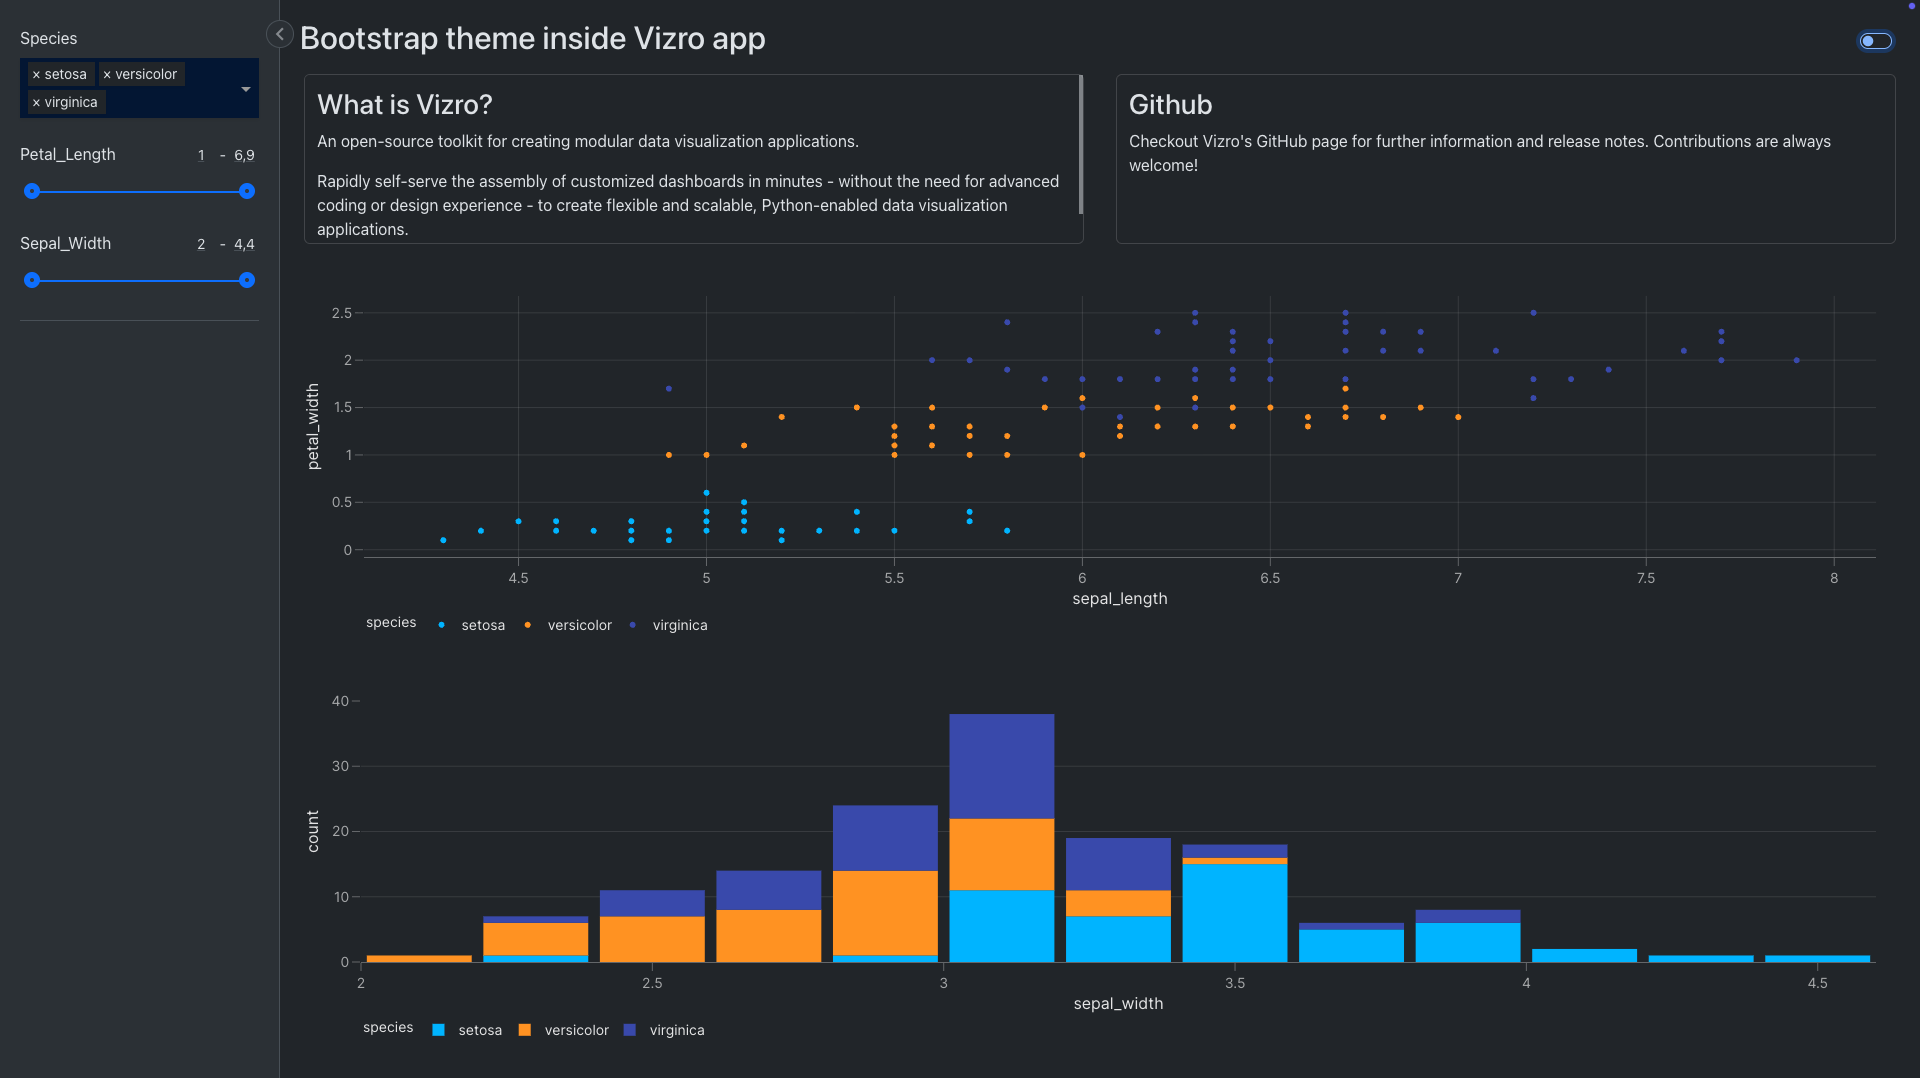Click Sepal_Width slider right handle
The width and height of the screenshot is (1920, 1078).
[247, 280]
